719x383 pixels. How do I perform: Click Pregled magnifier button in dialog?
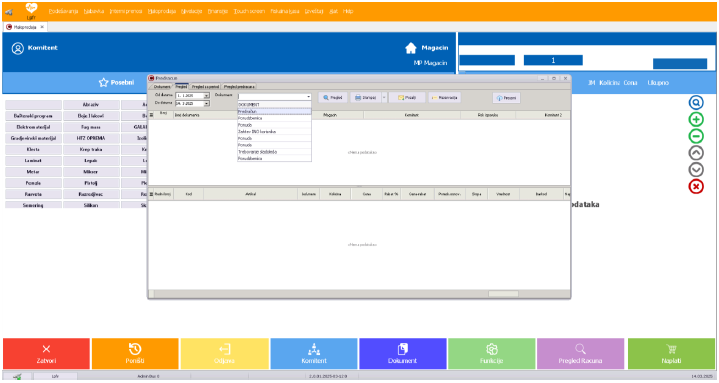[332, 98]
